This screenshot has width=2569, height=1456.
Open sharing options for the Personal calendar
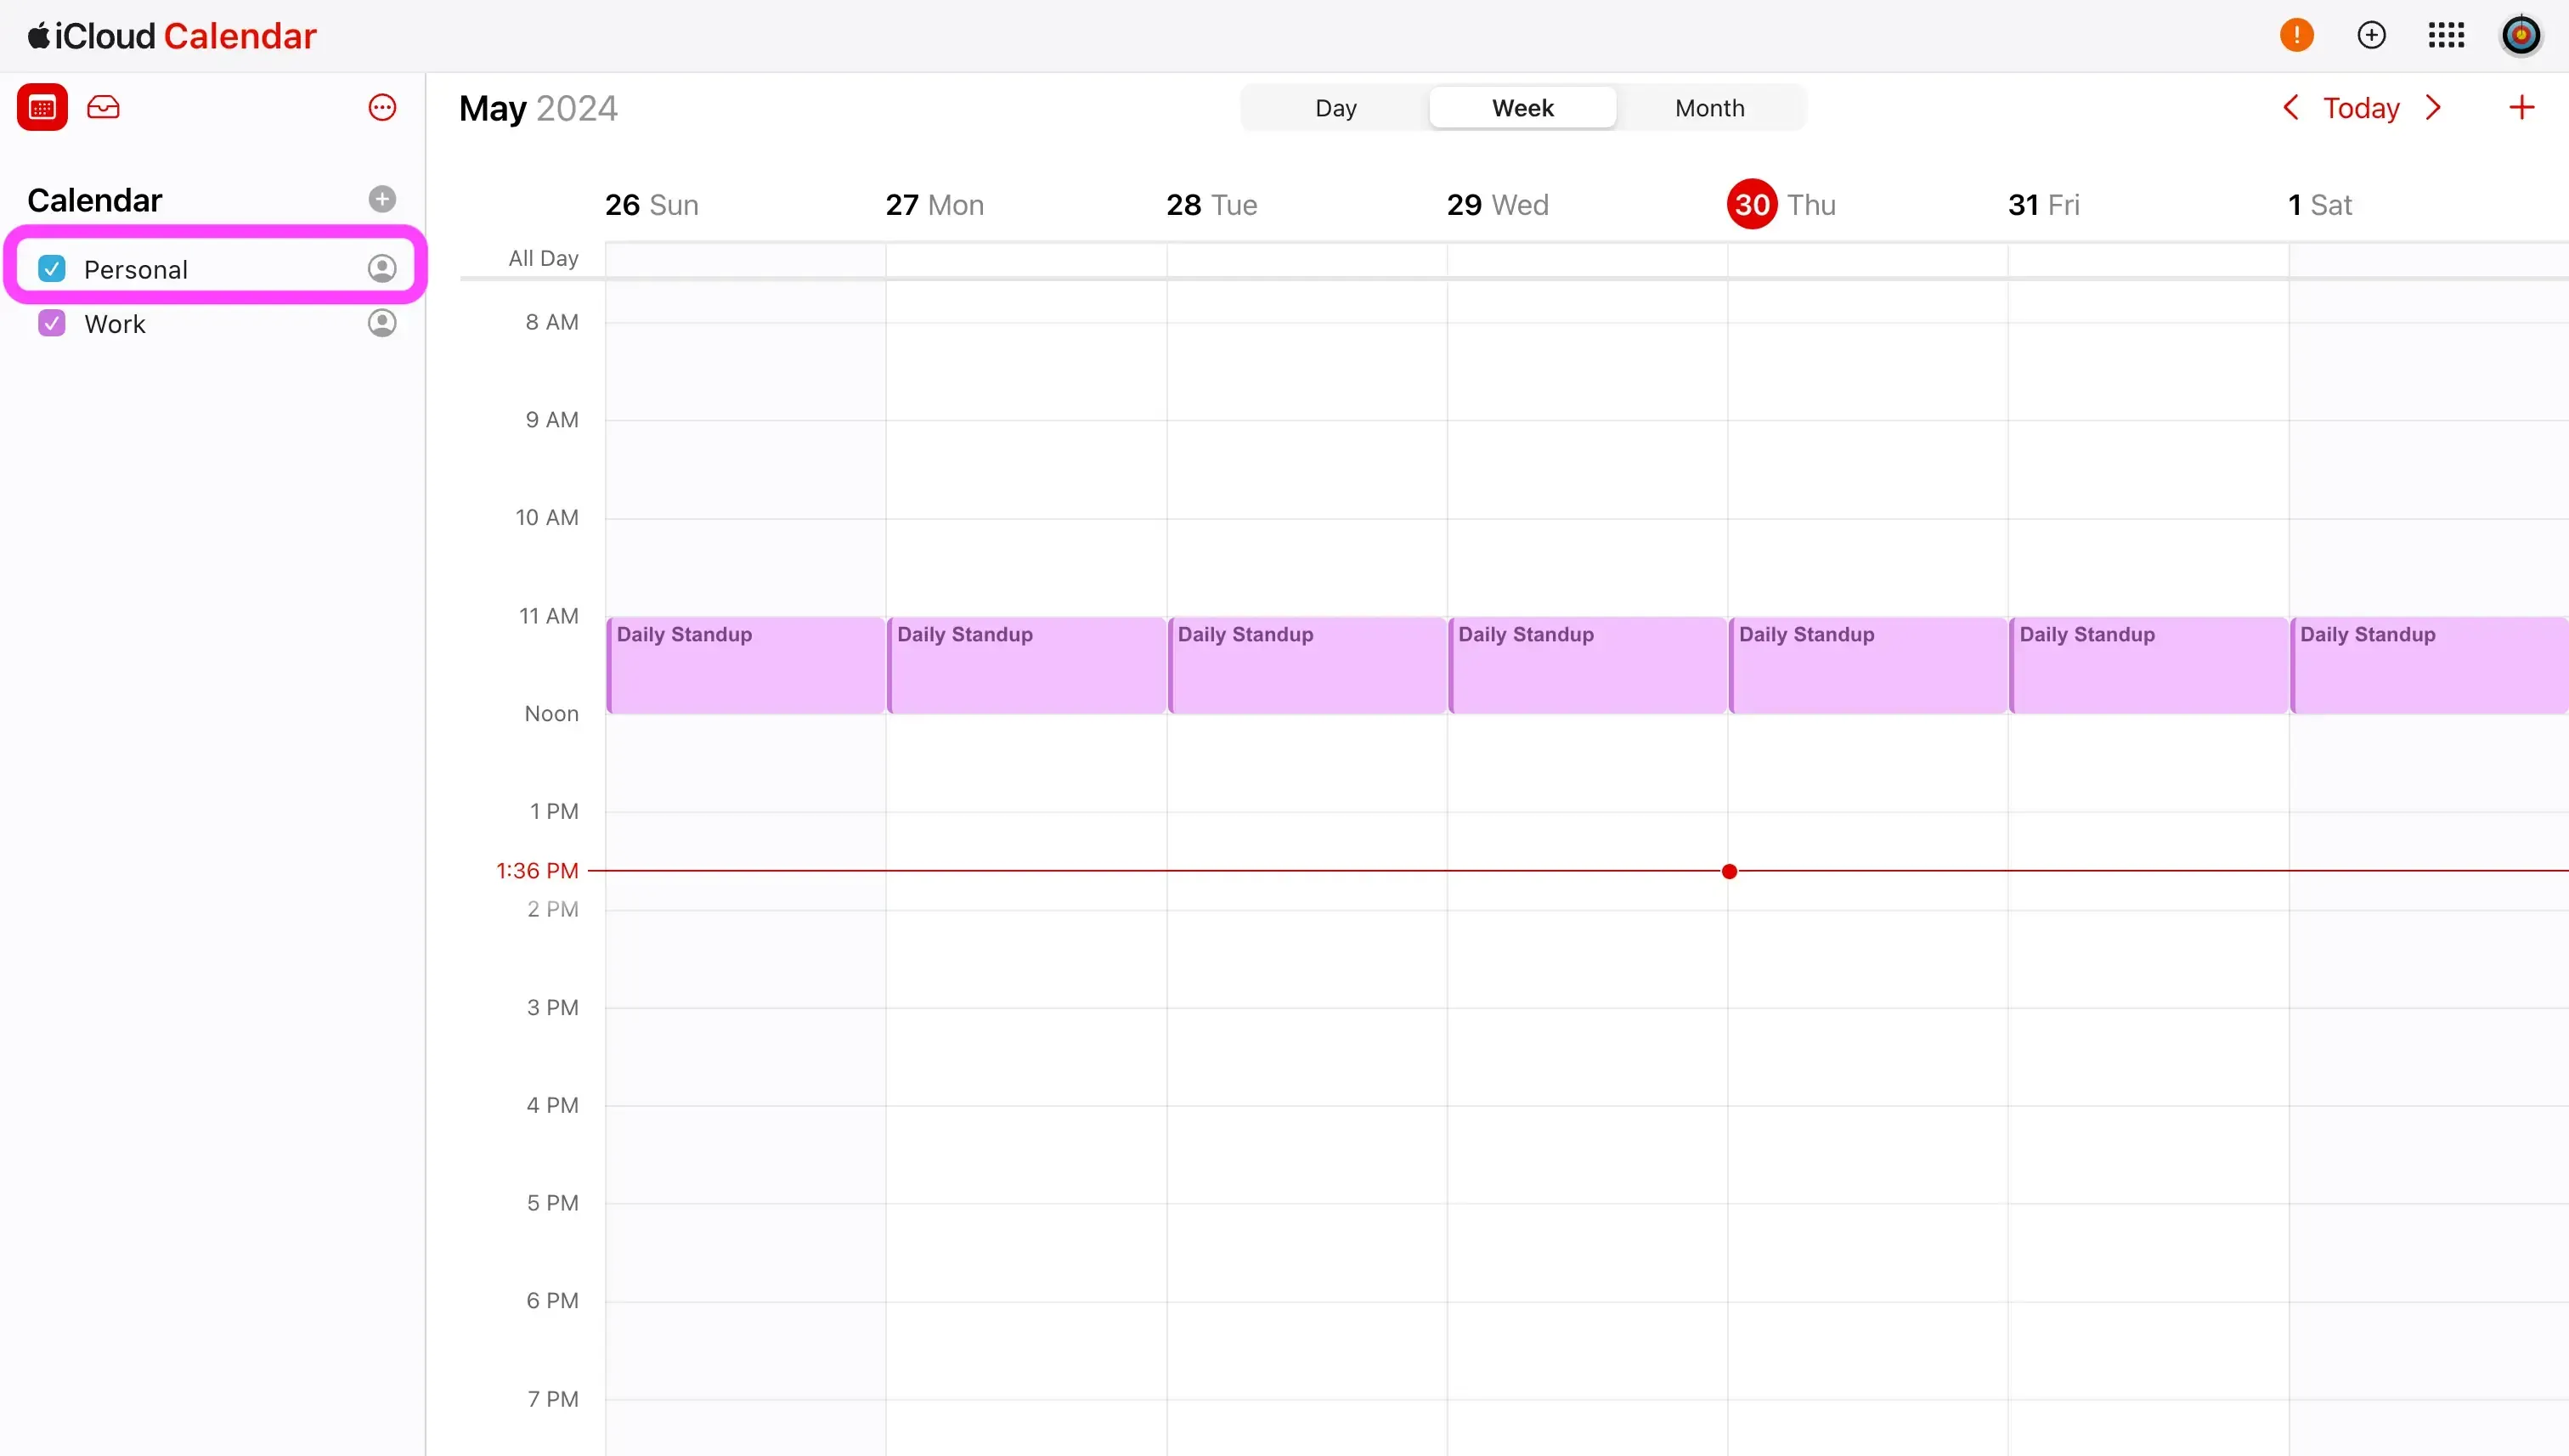point(381,267)
